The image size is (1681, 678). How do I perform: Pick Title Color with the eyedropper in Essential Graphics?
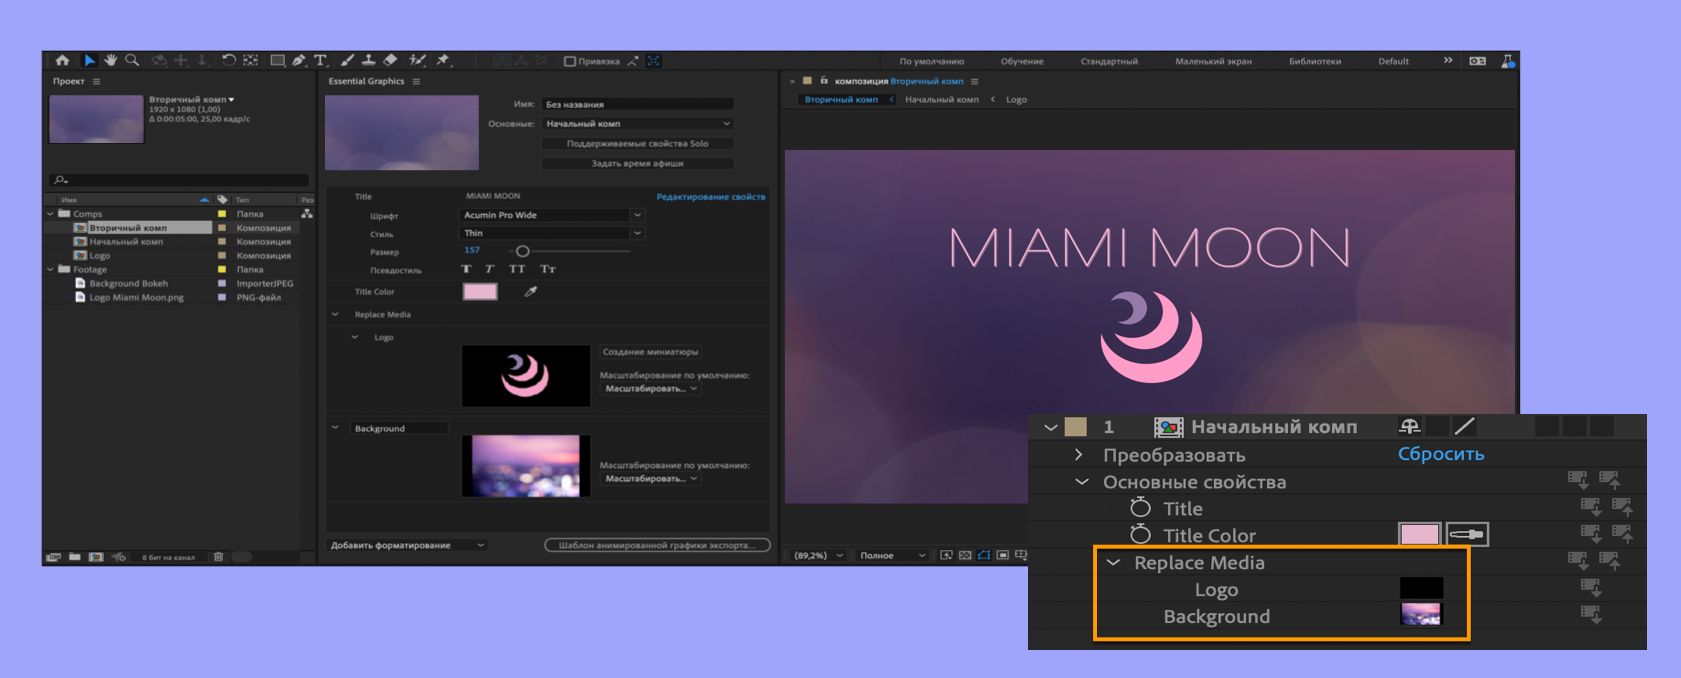click(x=531, y=292)
